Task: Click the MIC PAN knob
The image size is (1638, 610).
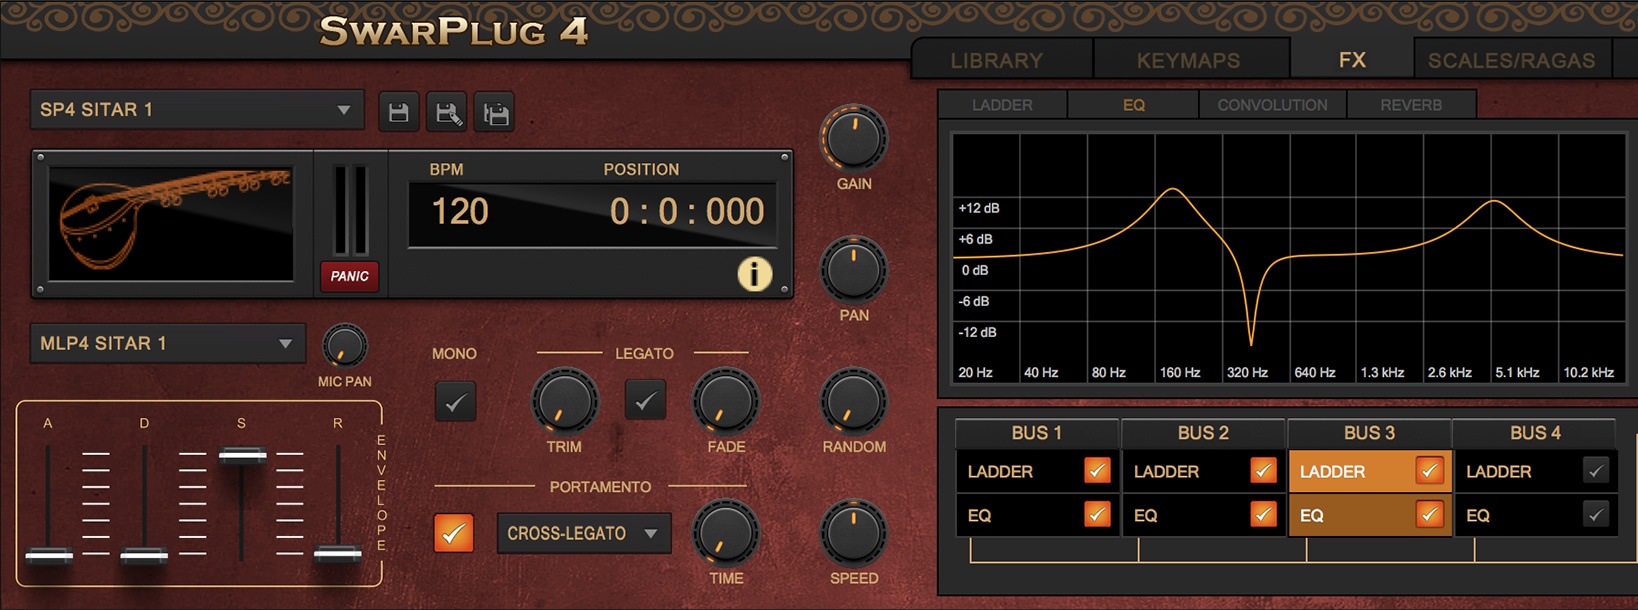Action: tap(344, 347)
